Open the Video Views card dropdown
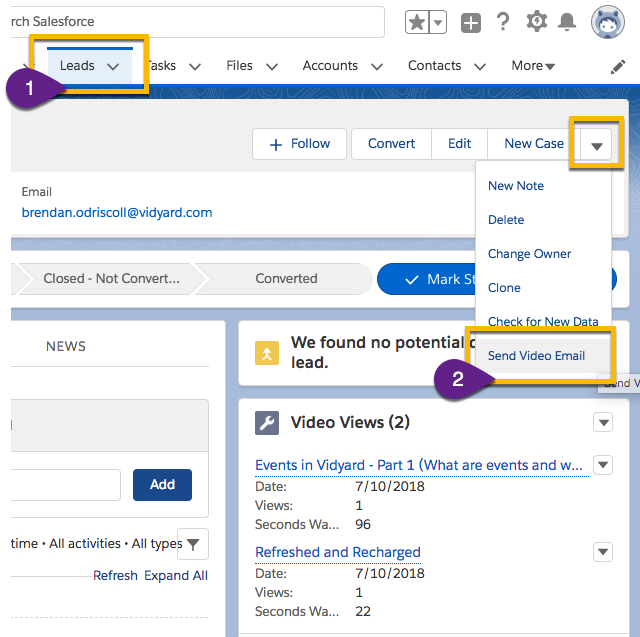The width and height of the screenshot is (640, 637). click(x=603, y=422)
